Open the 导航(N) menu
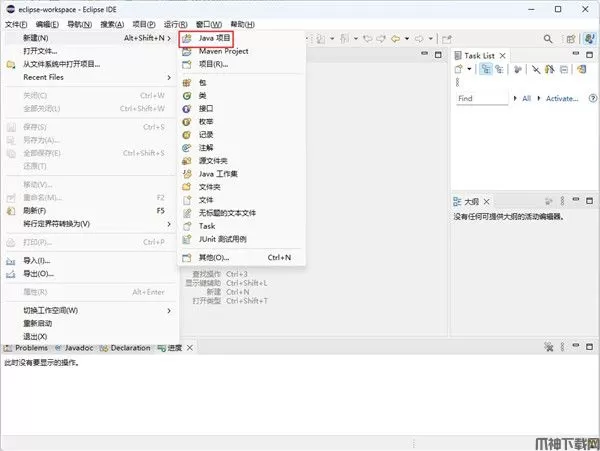Screen dimensions: 600x451 point(79,24)
